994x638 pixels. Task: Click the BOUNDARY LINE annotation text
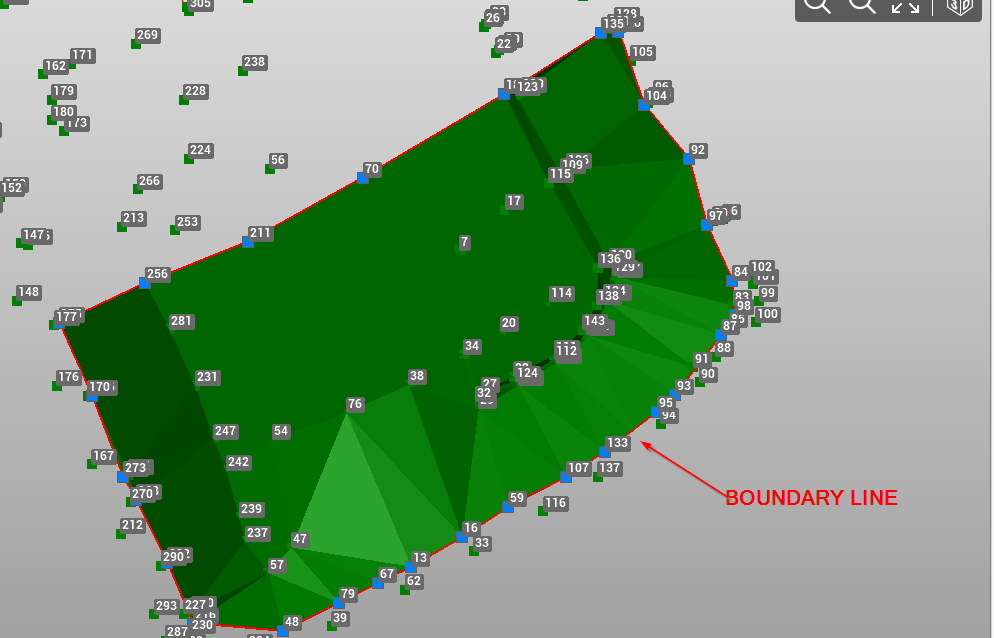pos(811,497)
